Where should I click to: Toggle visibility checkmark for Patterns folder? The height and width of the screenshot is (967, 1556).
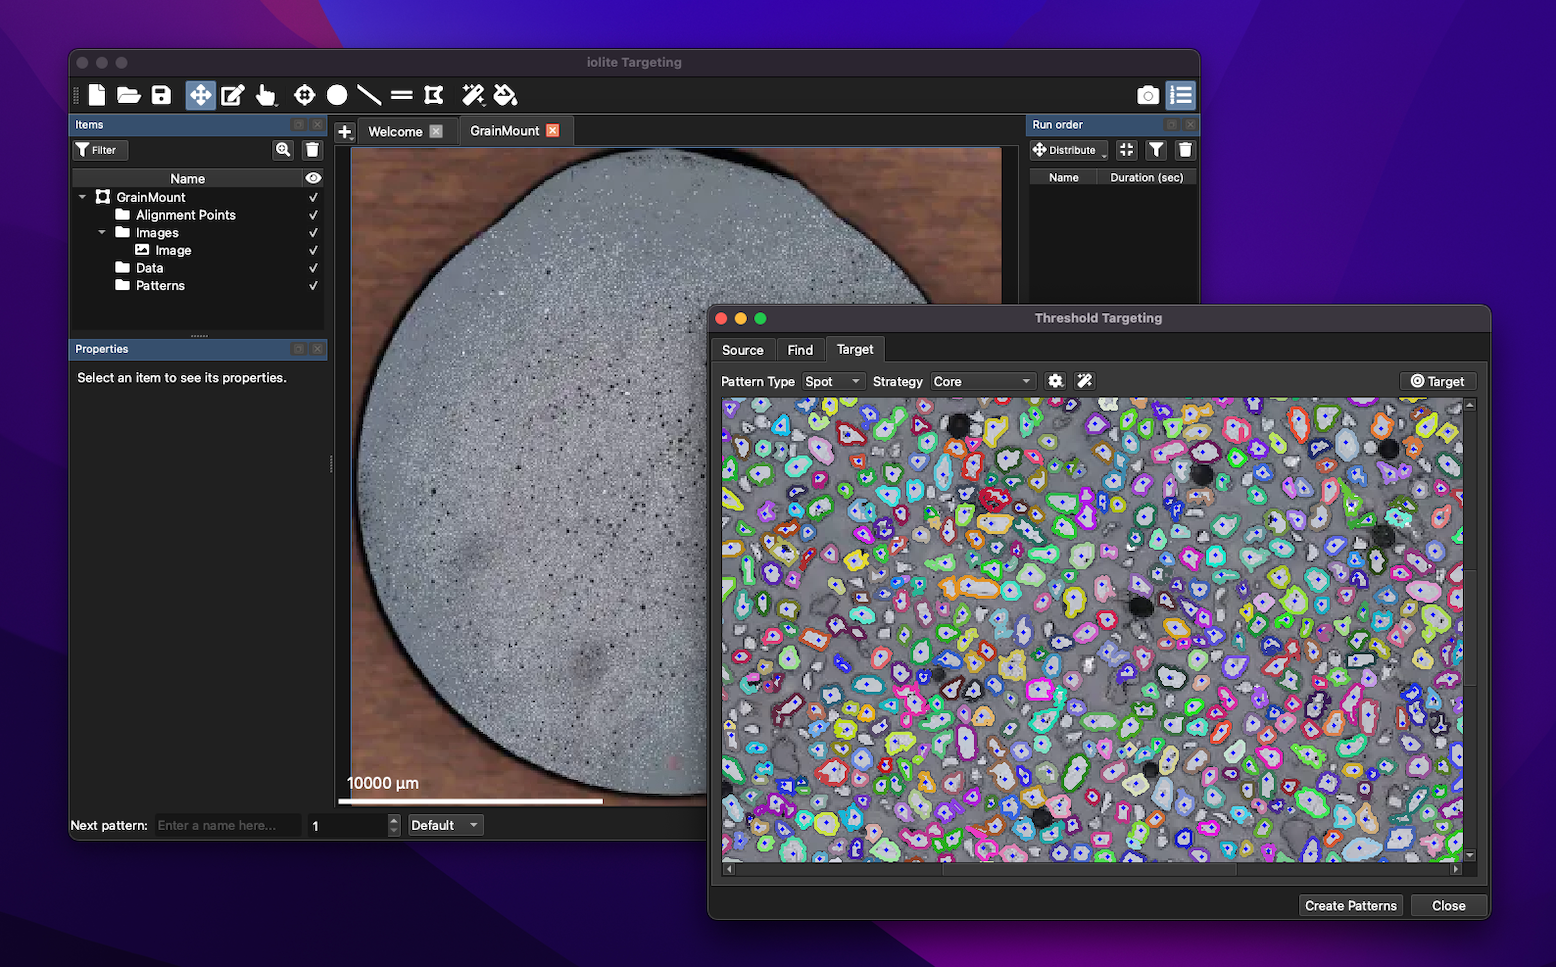(313, 286)
